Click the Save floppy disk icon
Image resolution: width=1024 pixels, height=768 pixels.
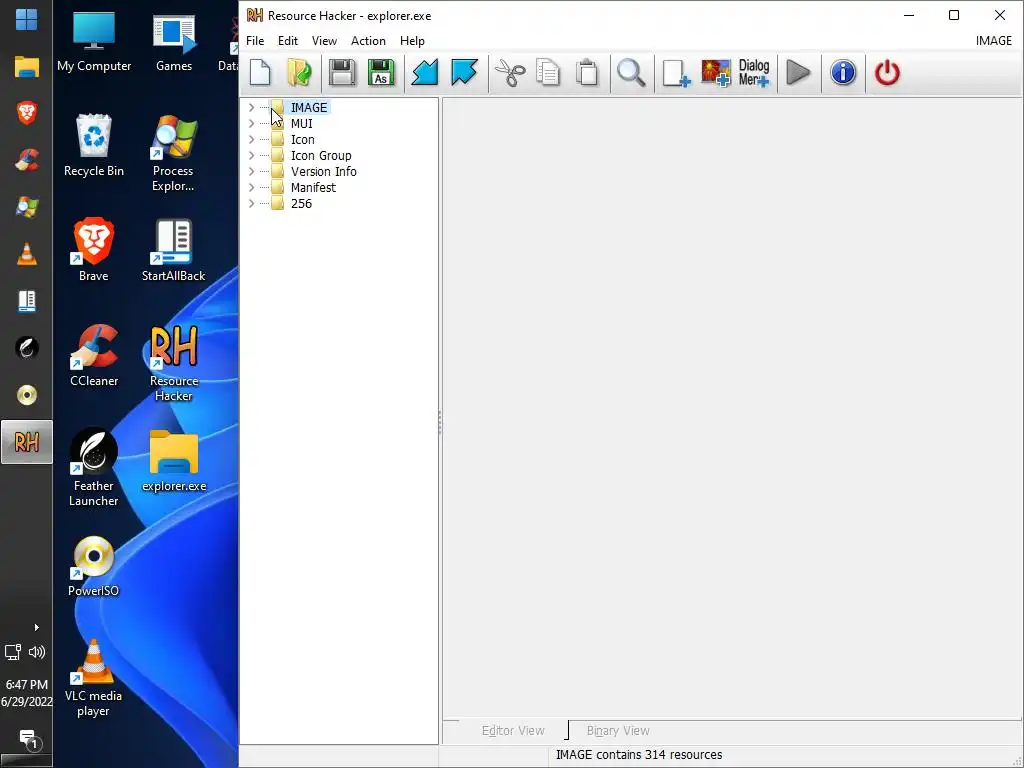coord(342,72)
